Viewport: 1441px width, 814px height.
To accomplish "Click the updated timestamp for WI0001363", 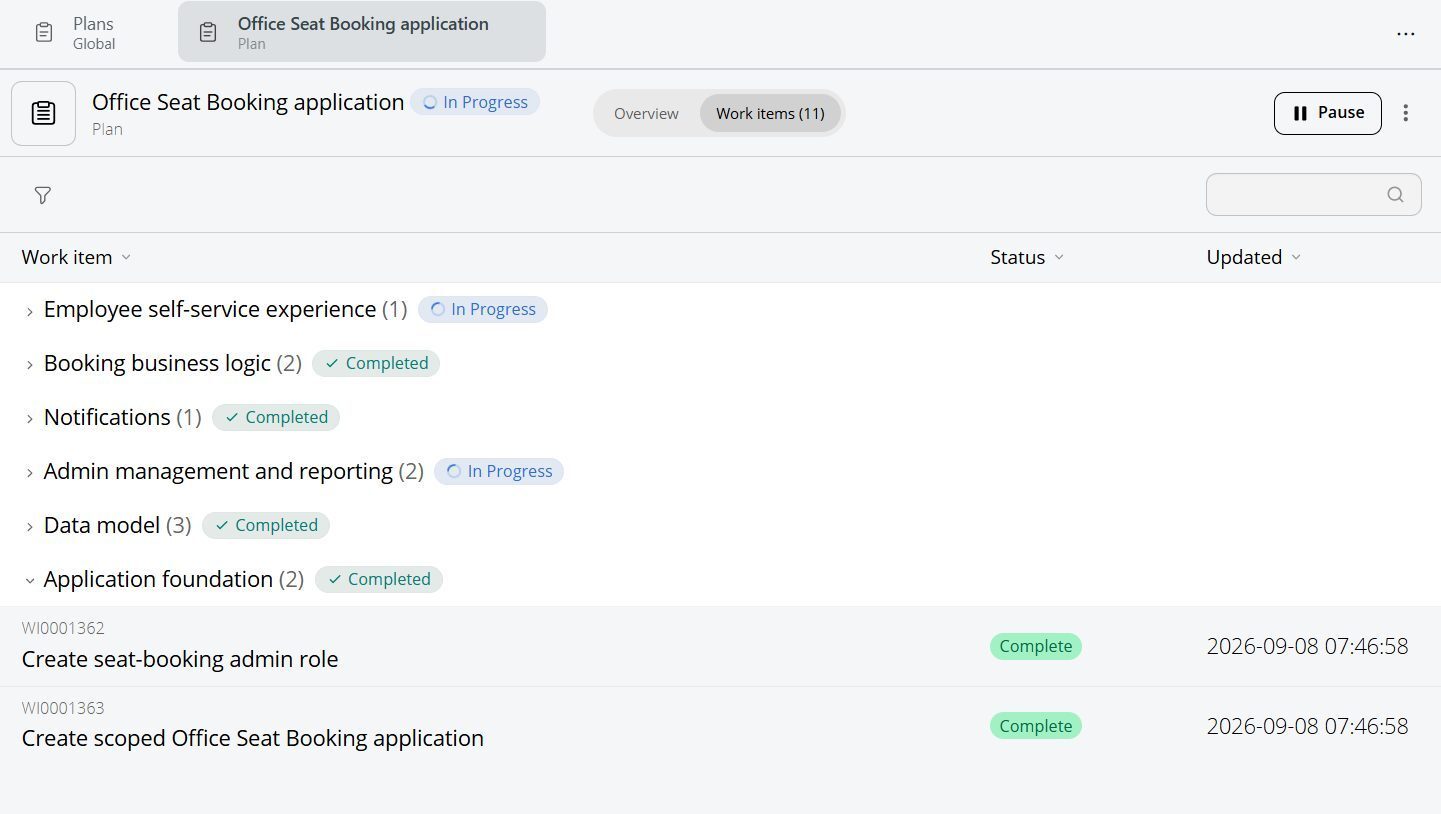I will pos(1307,726).
